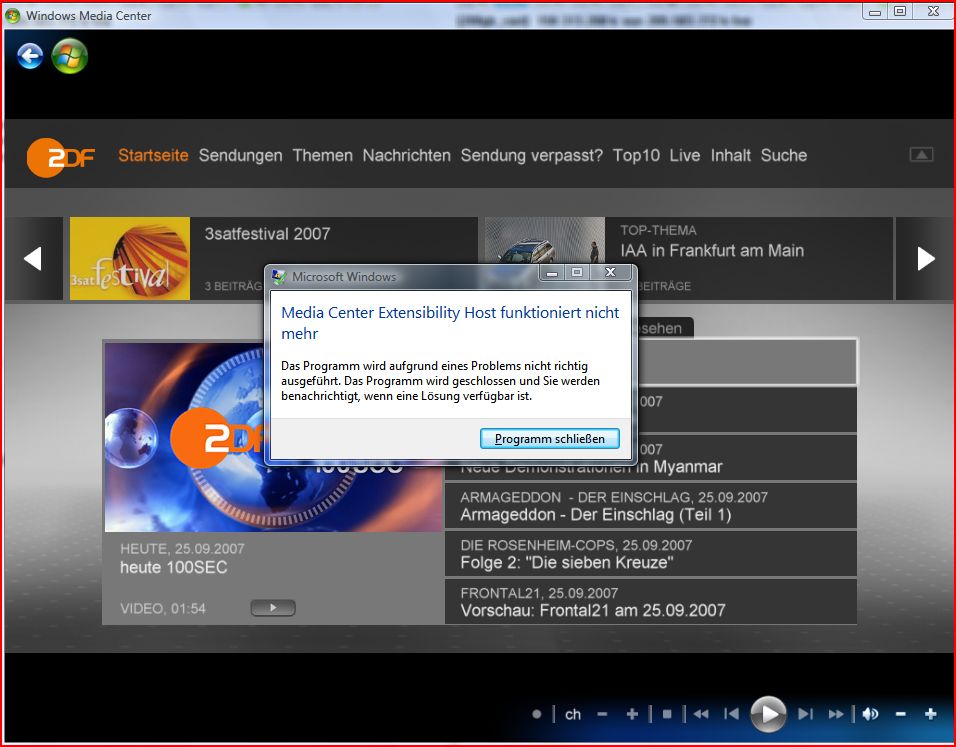Click the fast forward button
Screen dimensions: 956x747
click(836, 714)
